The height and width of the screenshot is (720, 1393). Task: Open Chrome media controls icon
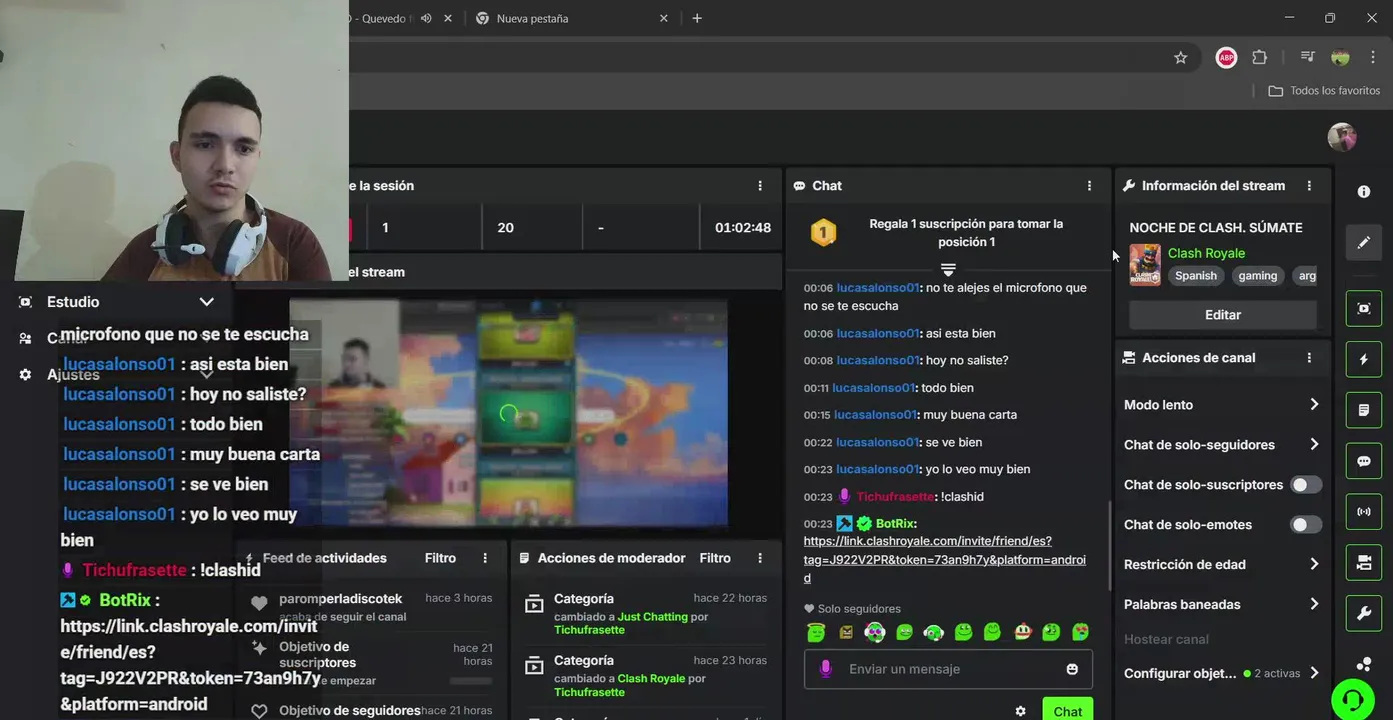[1307, 58]
